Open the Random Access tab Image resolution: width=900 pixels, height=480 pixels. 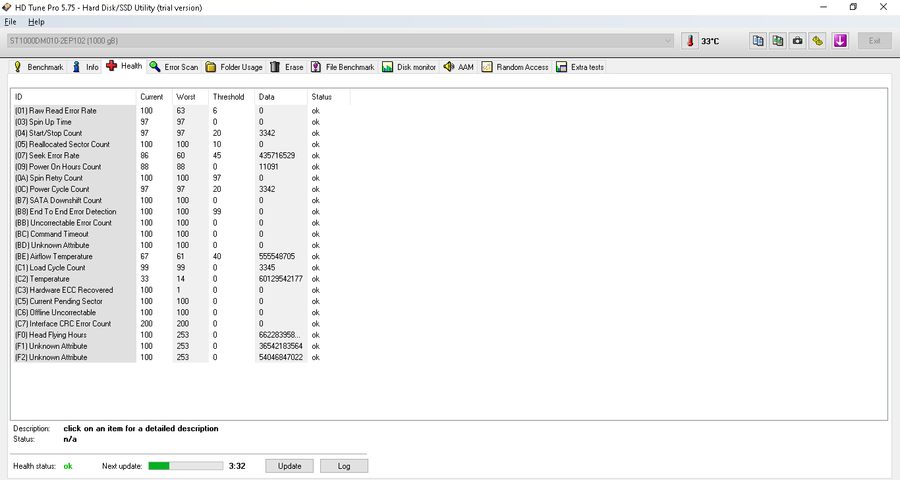pyautogui.click(x=515, y=67)
